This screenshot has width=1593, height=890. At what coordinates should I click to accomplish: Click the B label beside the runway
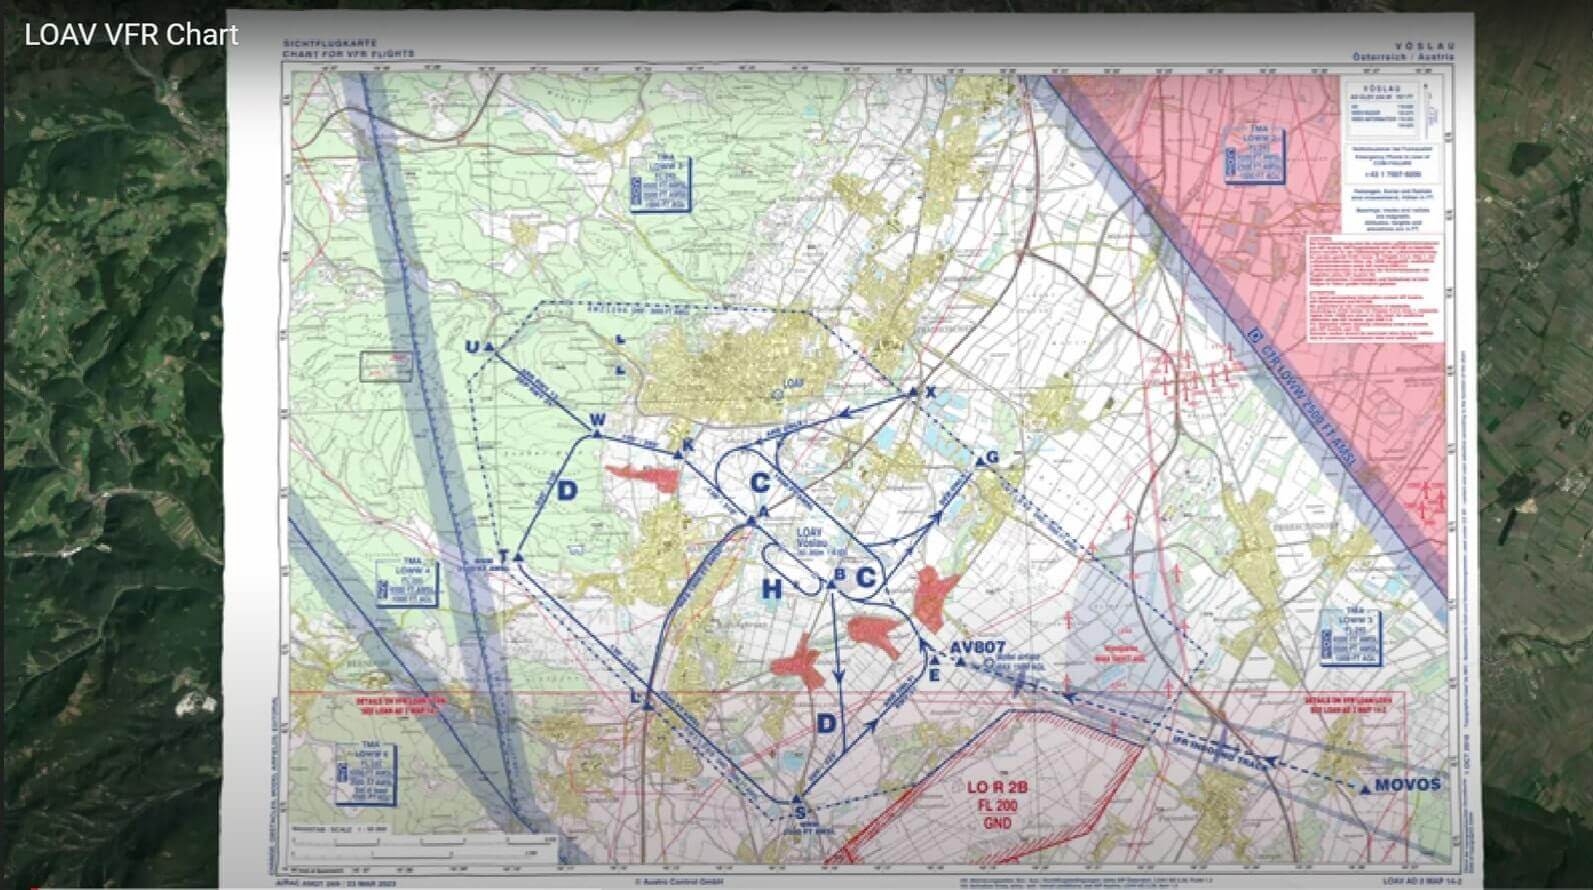840,574
